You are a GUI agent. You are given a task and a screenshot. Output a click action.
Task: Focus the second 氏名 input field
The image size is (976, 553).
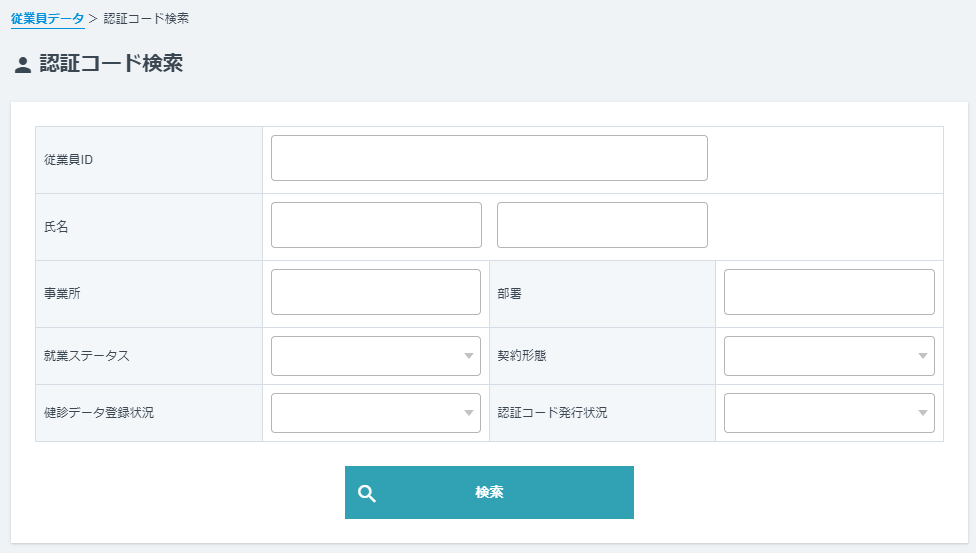pos(602,225)
